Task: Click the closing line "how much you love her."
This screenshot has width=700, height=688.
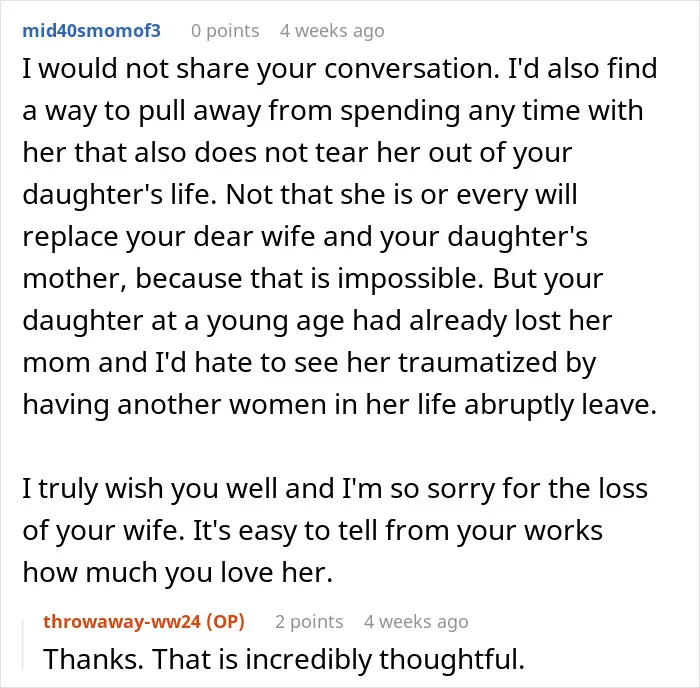Action: (x=178, y=572)
